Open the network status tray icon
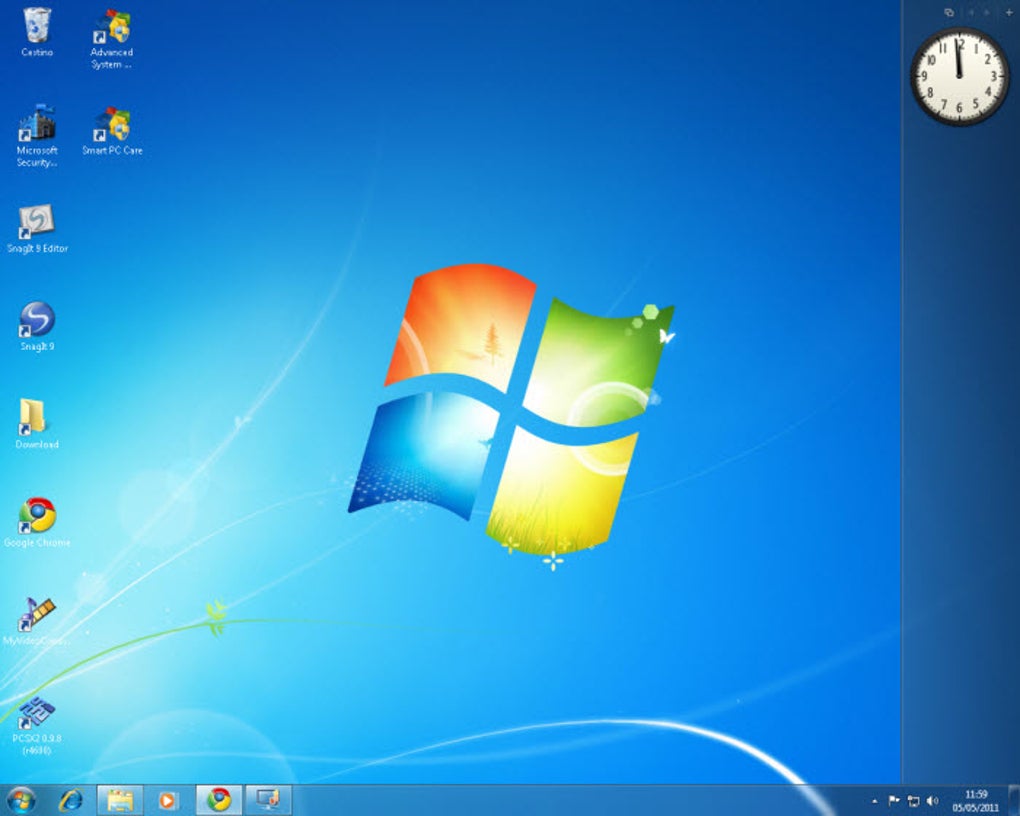1020x816 pixels. click(913, 801)
